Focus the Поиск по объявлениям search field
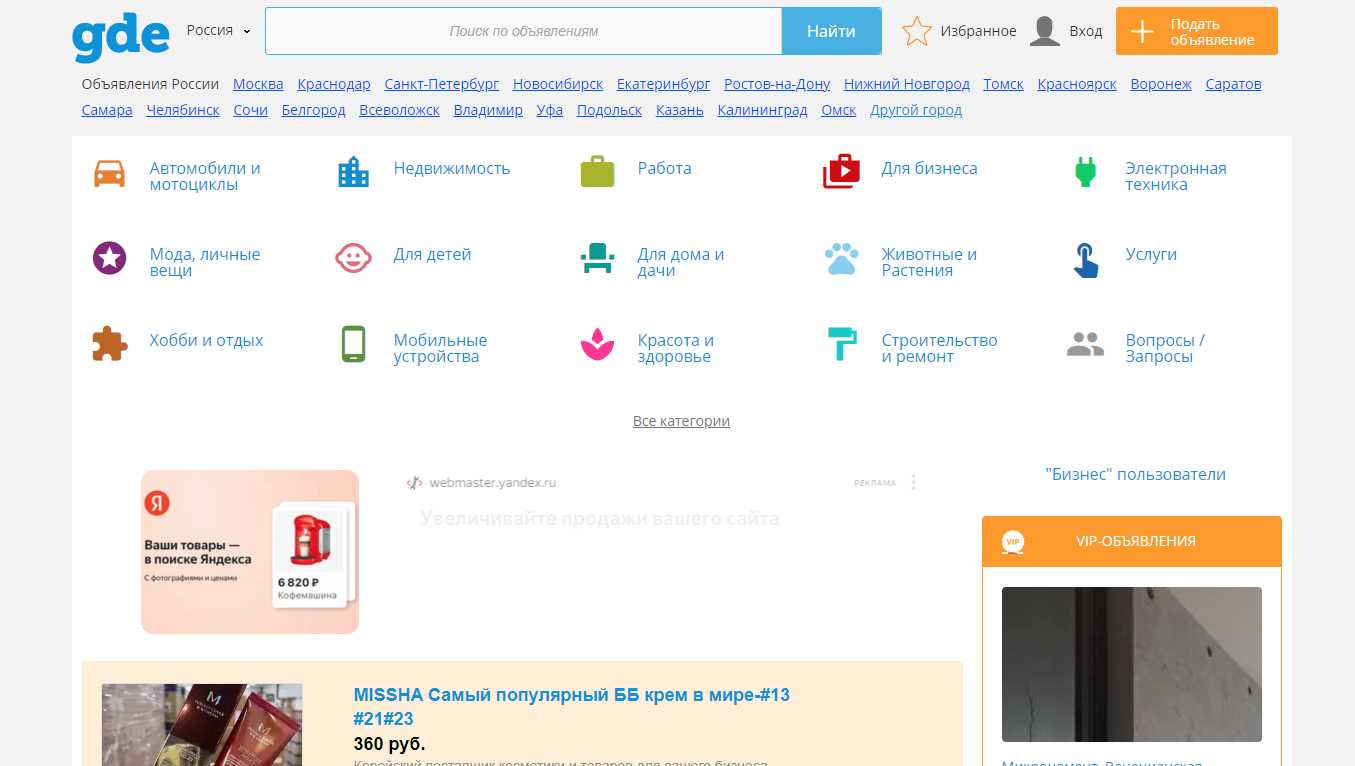Viewport: 1355px width, 766px height. [x=523, y=31]
